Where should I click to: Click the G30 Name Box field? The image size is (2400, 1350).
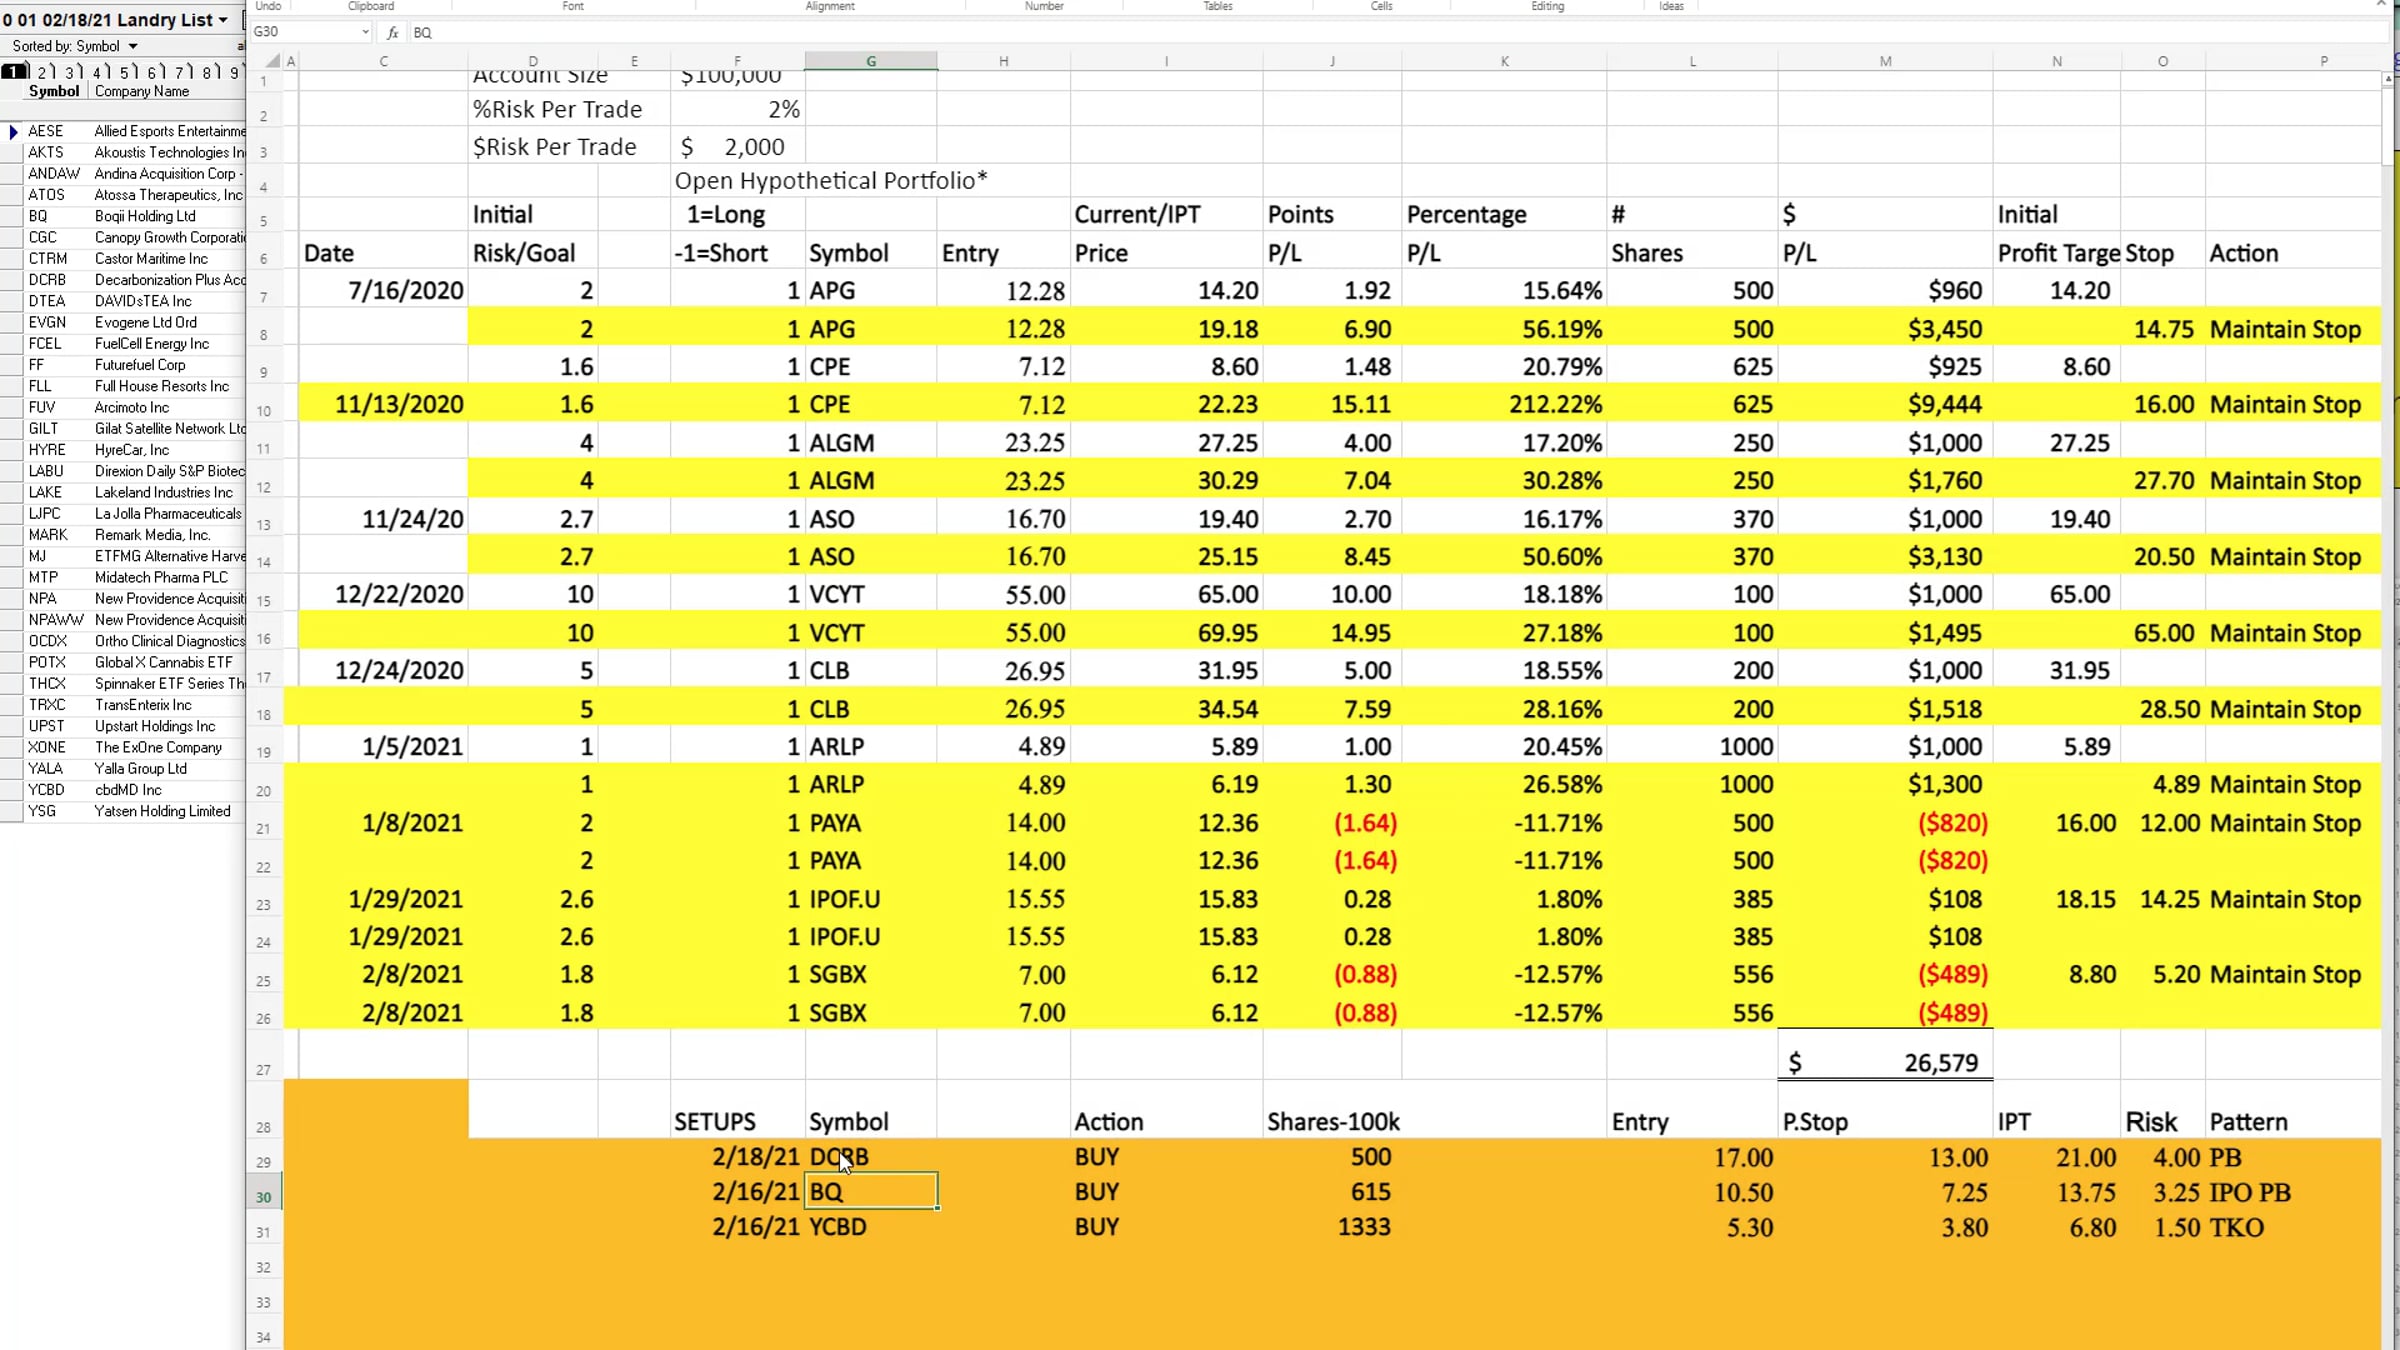click(x=304, y=32)
